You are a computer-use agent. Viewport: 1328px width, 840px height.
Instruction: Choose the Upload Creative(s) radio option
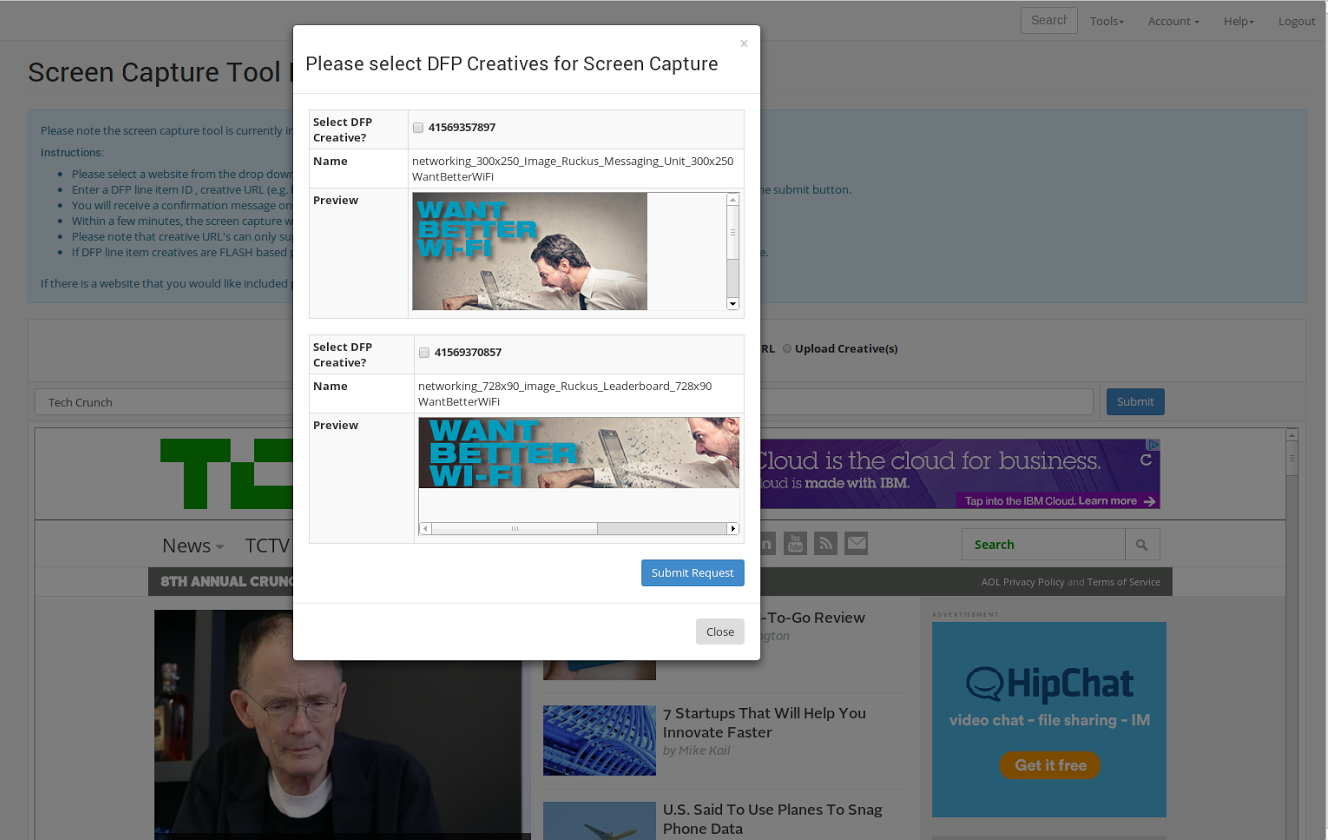click(787, 349)
